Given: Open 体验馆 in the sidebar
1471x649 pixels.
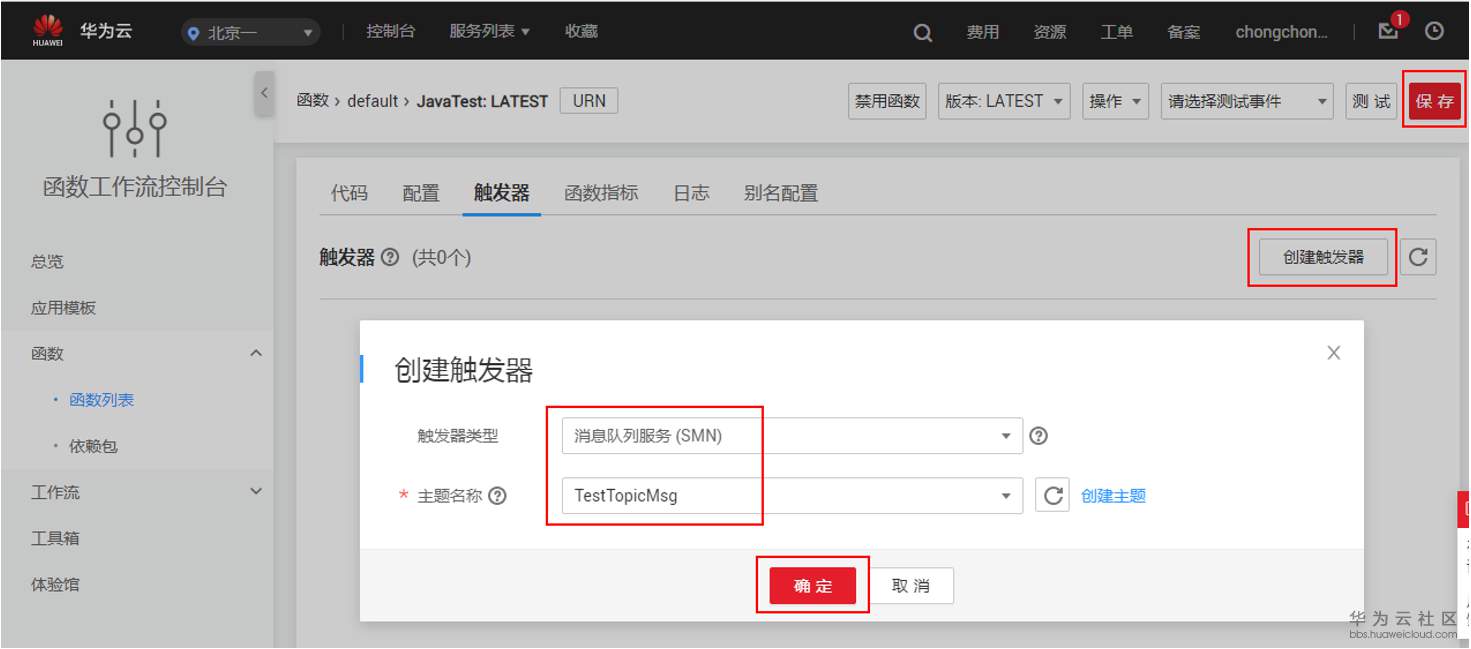Looking at the screenshot, I should pos(55,584).
